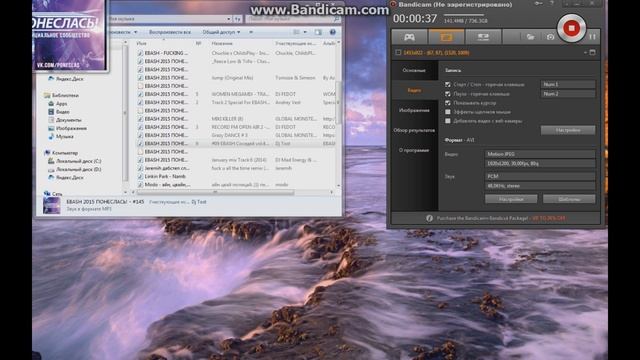Click the Воспроизвести все button in Explorer
This screenshot has width=640, height=360.
pos(169,32)
